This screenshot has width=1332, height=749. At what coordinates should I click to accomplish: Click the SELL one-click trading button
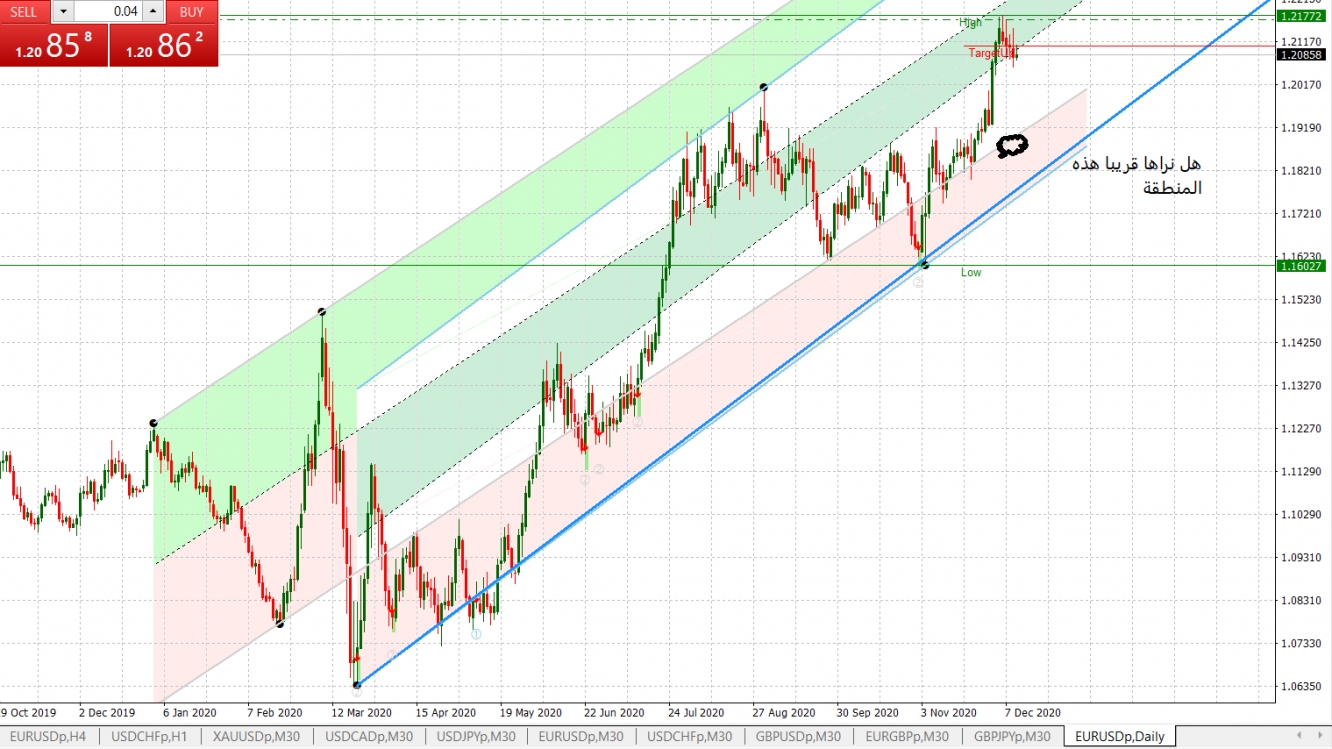[x=24, y=12]
